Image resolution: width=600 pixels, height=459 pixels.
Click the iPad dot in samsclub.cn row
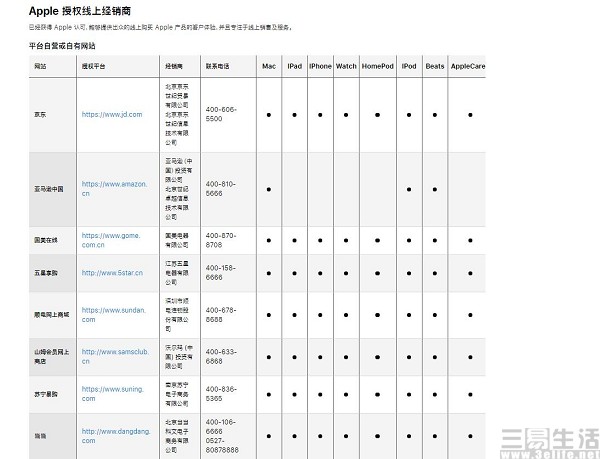click(x=295, y=357)
